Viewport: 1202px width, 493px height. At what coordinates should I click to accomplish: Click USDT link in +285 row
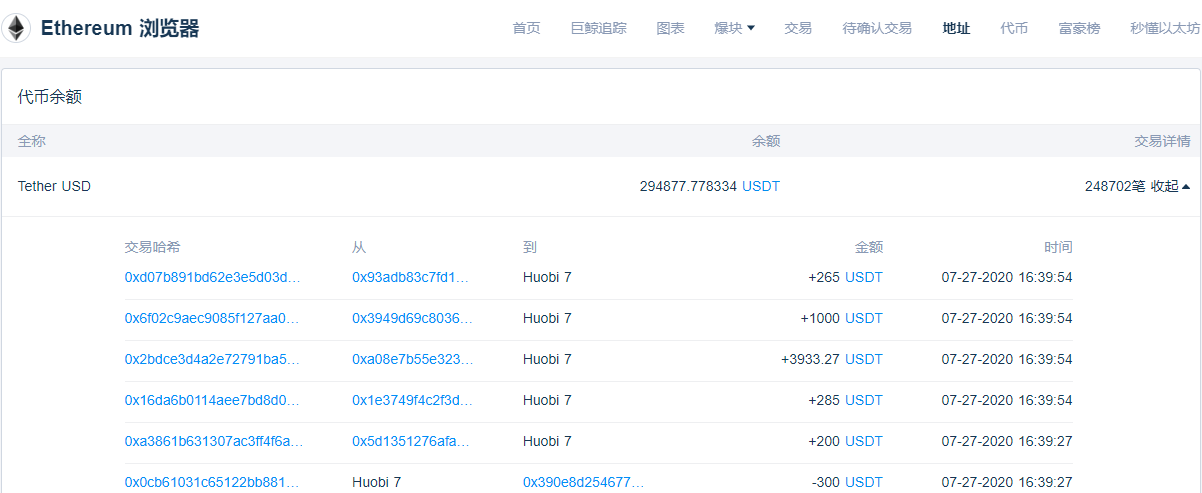tap(864, 400)
